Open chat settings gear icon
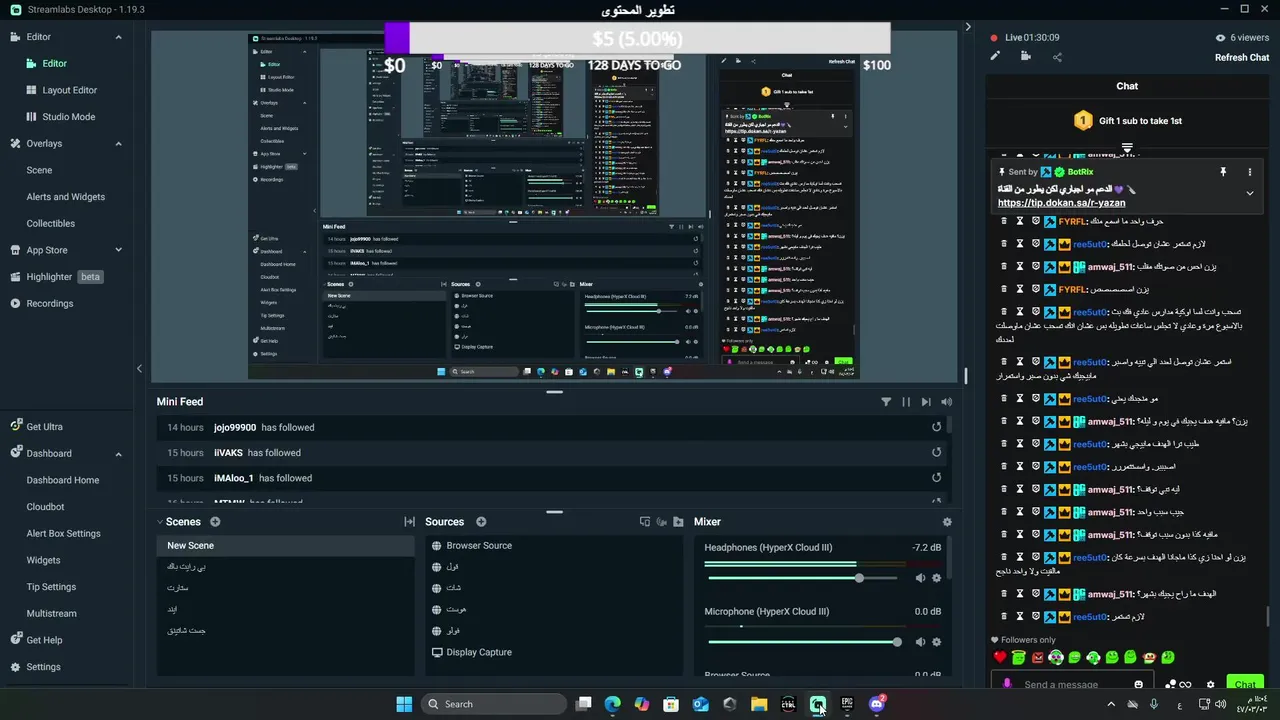Screen dimensions: 1280x720 coord(1210,685)
